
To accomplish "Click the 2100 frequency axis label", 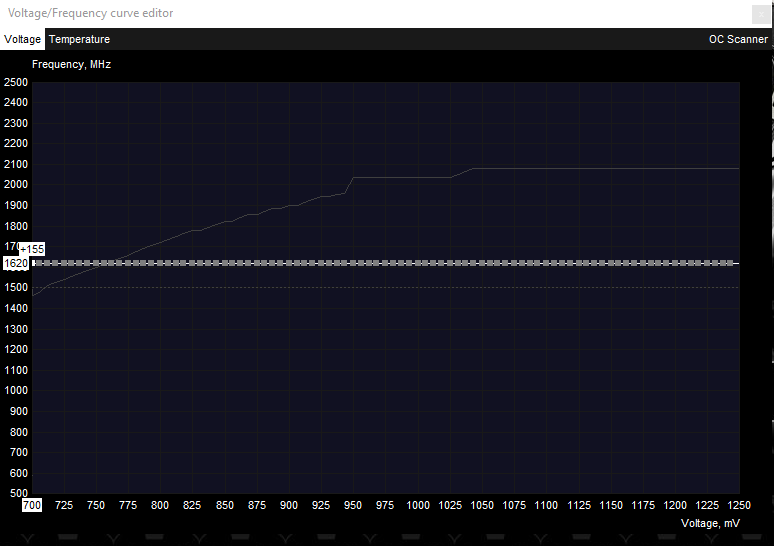I will pos(16,164).
